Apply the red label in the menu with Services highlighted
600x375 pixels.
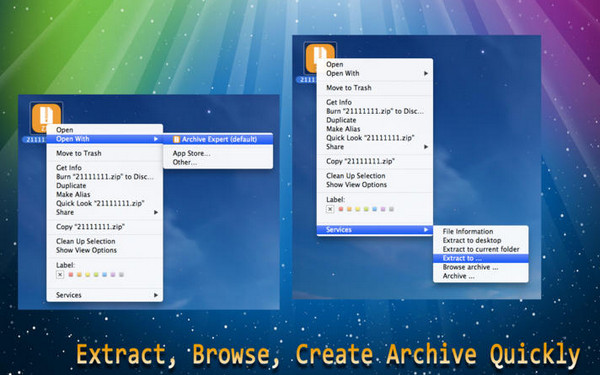(341, 209)
